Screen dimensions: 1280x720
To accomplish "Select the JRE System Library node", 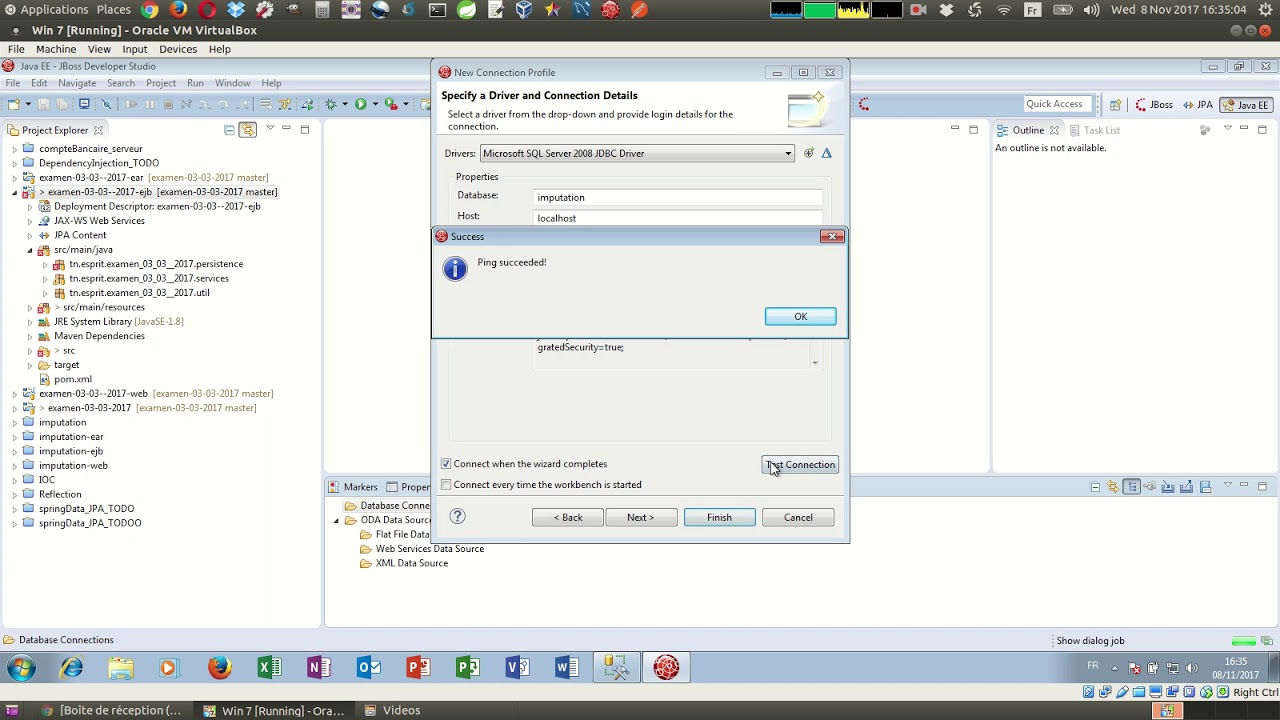I will click(x=118, y=322).
